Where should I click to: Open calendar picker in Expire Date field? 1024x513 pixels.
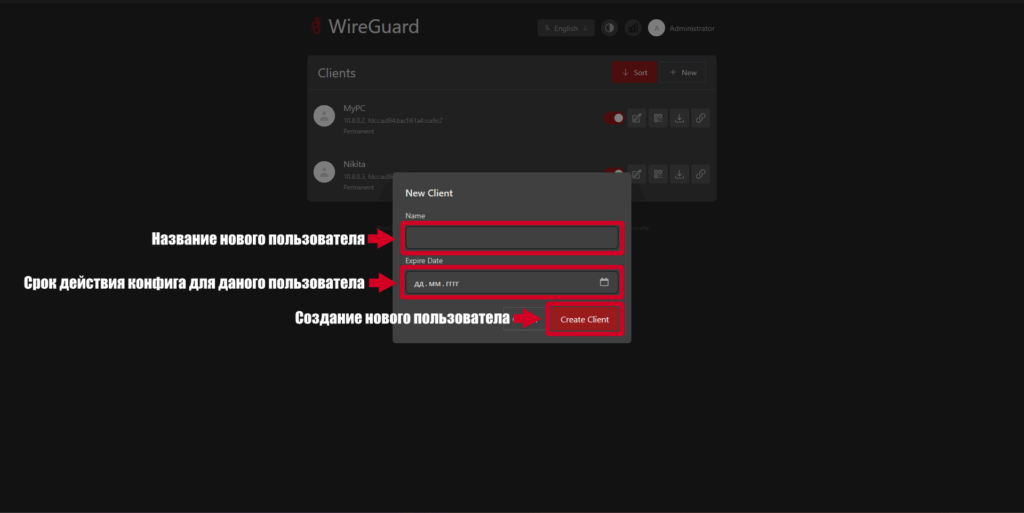pos(604,283)
